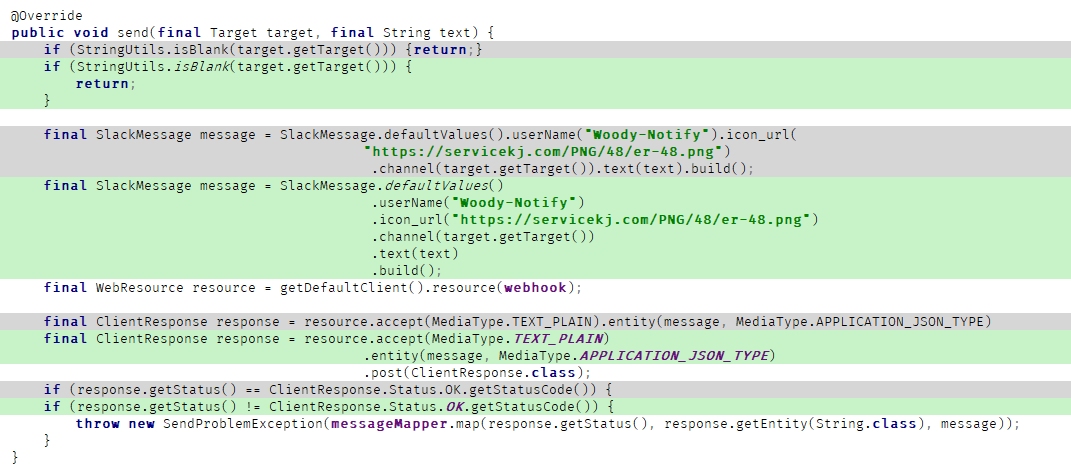Click the '!=' operator in the green getStatus line
Screen dimensions: 1071x470
click(x=252, y=407)
